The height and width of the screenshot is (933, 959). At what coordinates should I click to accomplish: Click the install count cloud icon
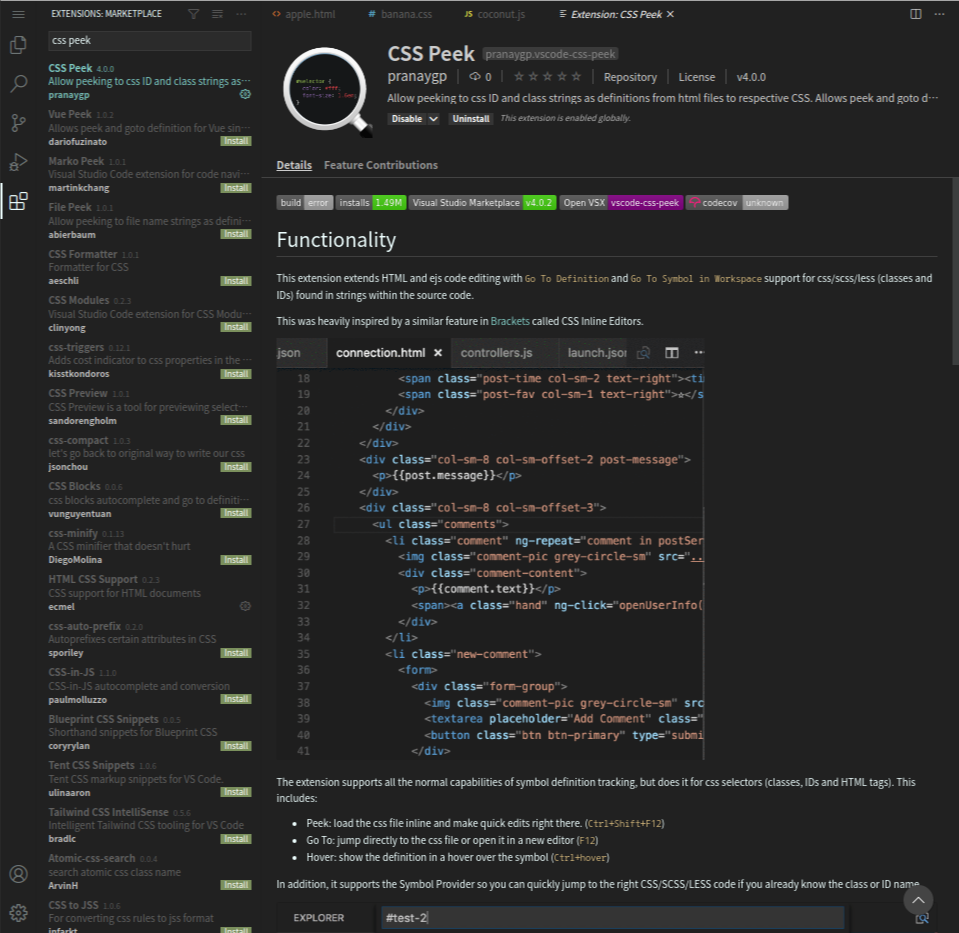(x=475, y=77)
